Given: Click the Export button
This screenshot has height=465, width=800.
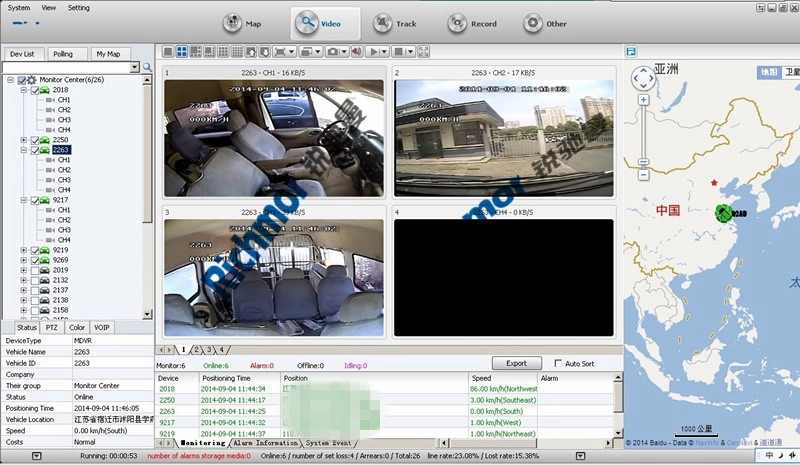Looking at the screenshot, I should pos(516,363).
